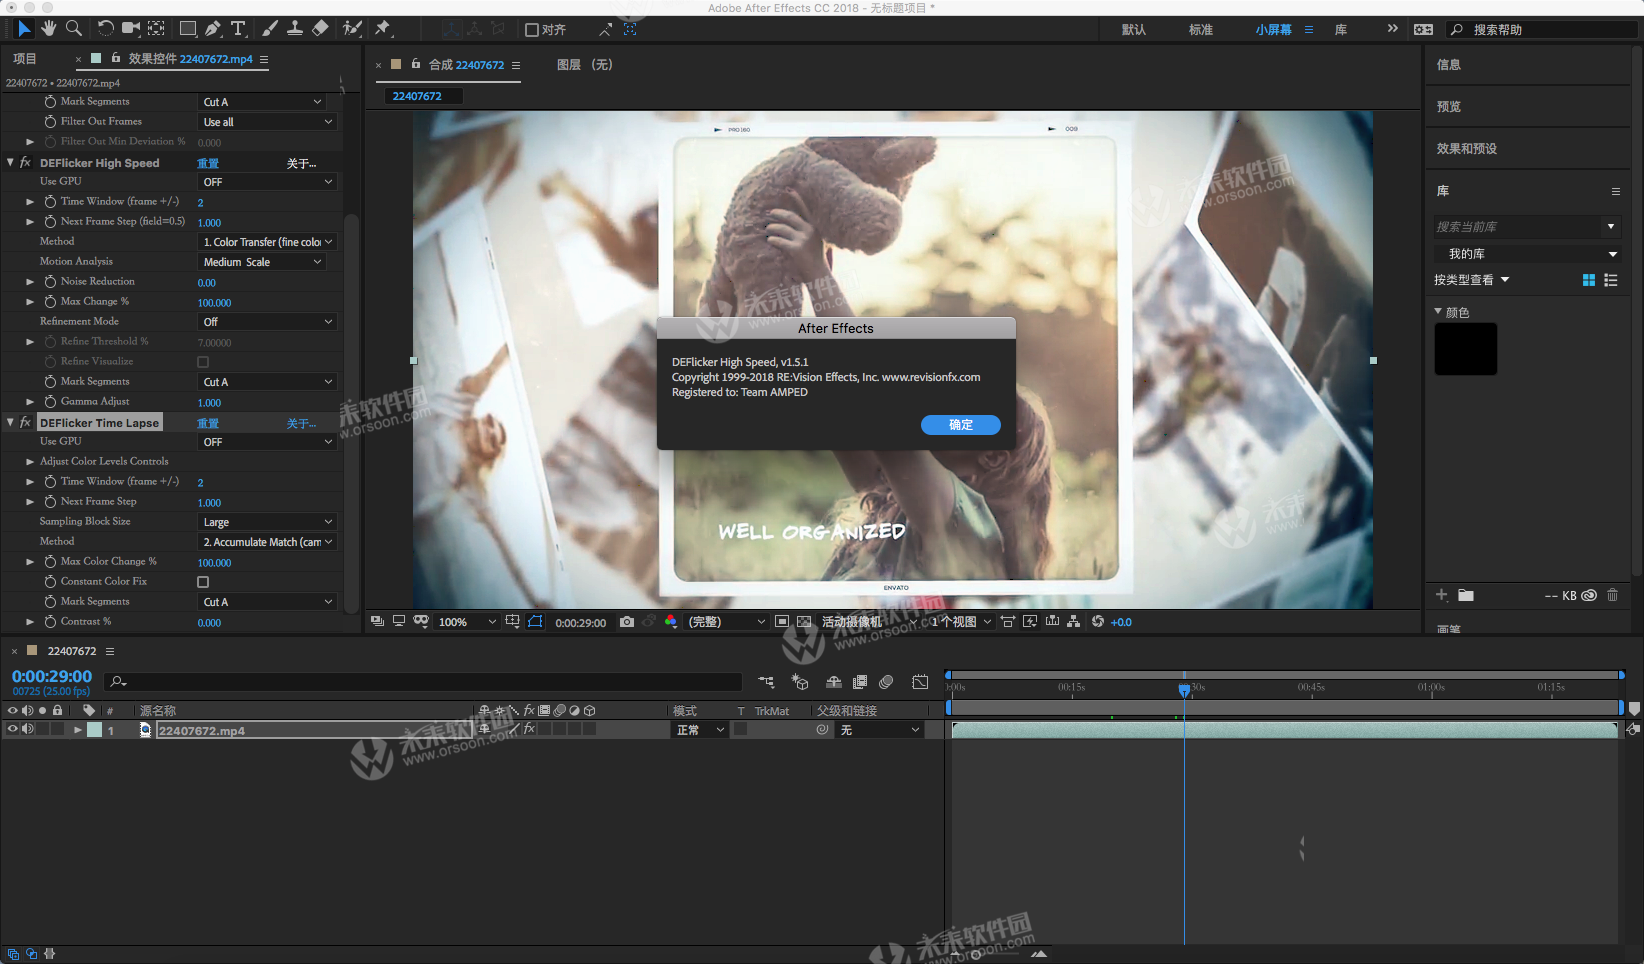This screenshot has height=964, width=1644.
Task: Click 确定 in After Effects dialog
Action: point(961,425)
